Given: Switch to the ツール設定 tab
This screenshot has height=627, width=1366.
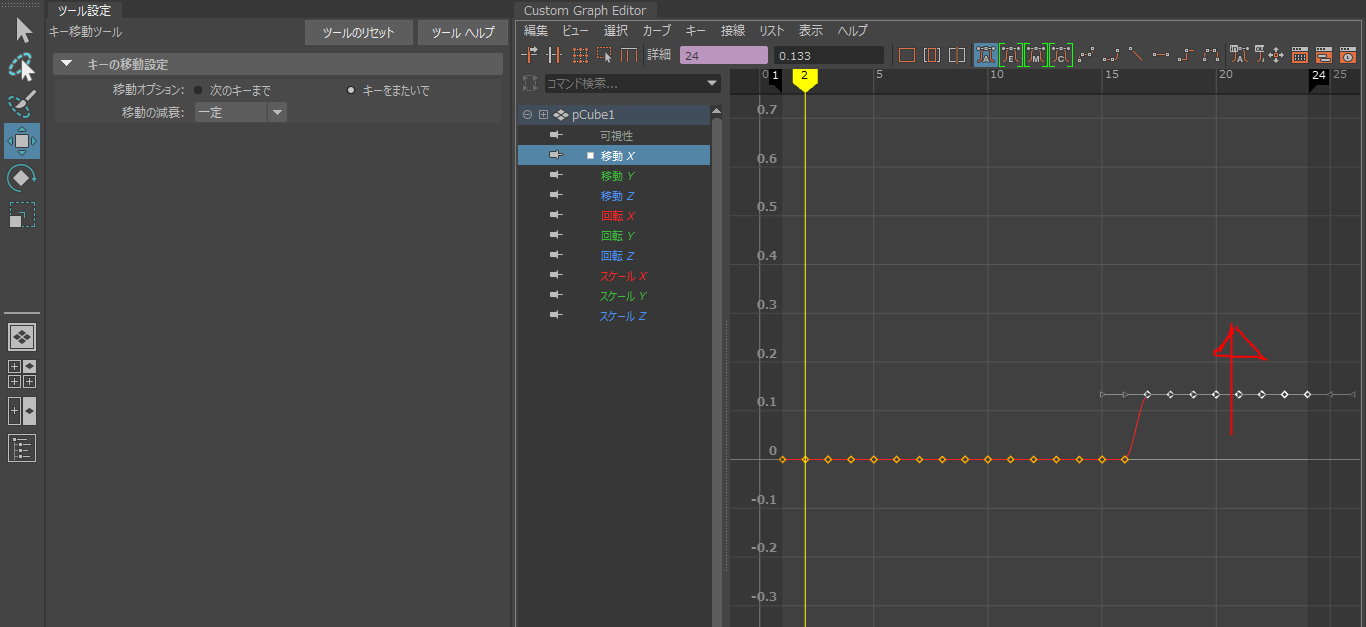Looking at the screenshot, I should [85, 10].
